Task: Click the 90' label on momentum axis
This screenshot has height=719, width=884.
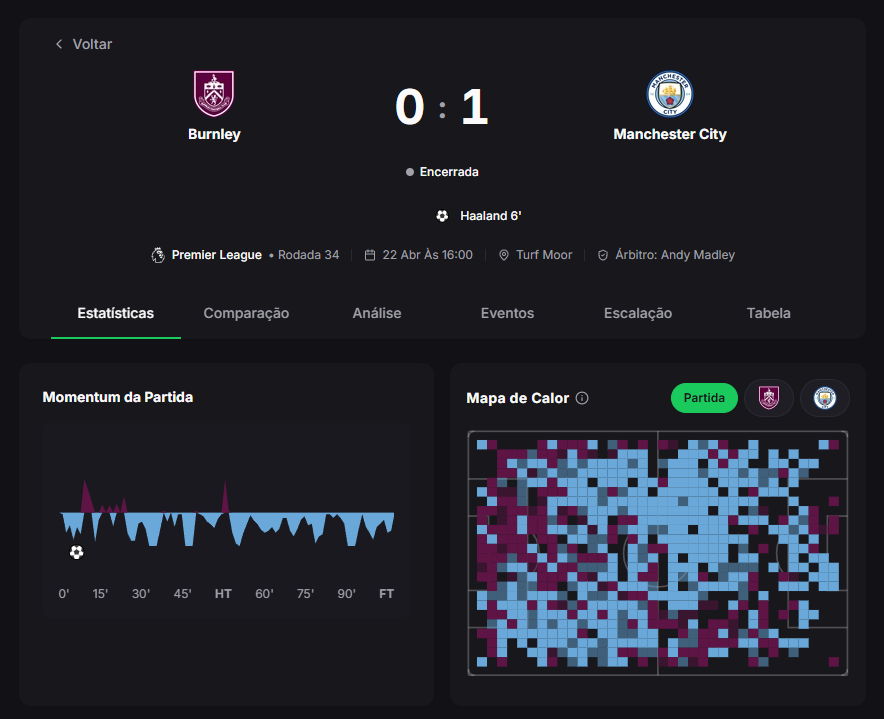Action: [346, 594]
